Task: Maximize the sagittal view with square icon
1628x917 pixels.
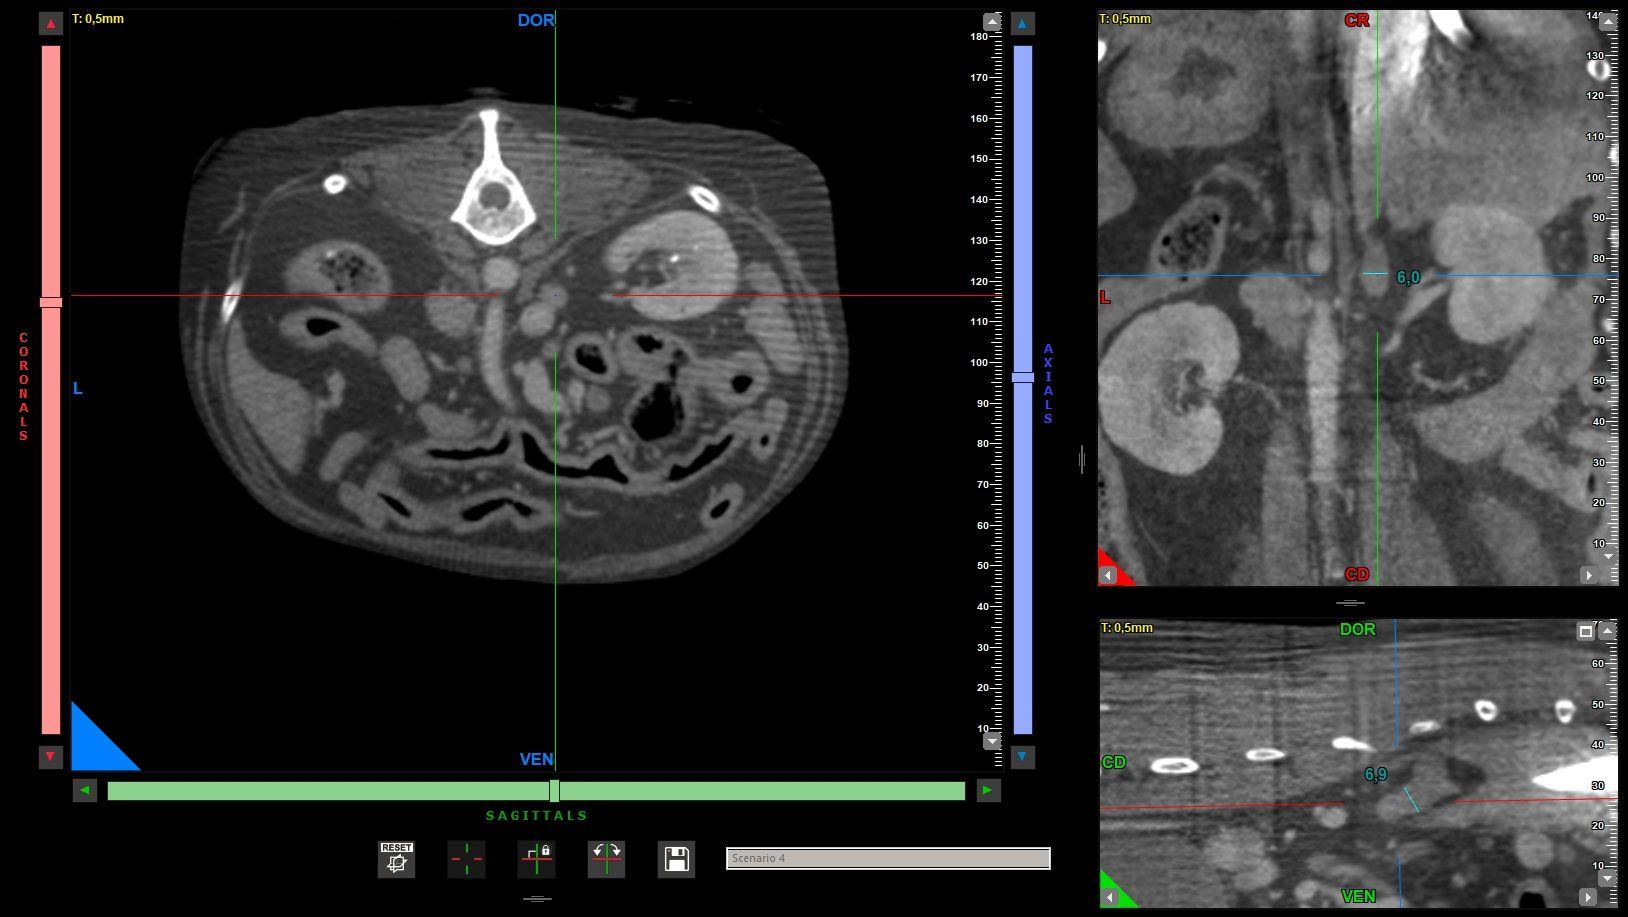Action: pos(1586,631)
